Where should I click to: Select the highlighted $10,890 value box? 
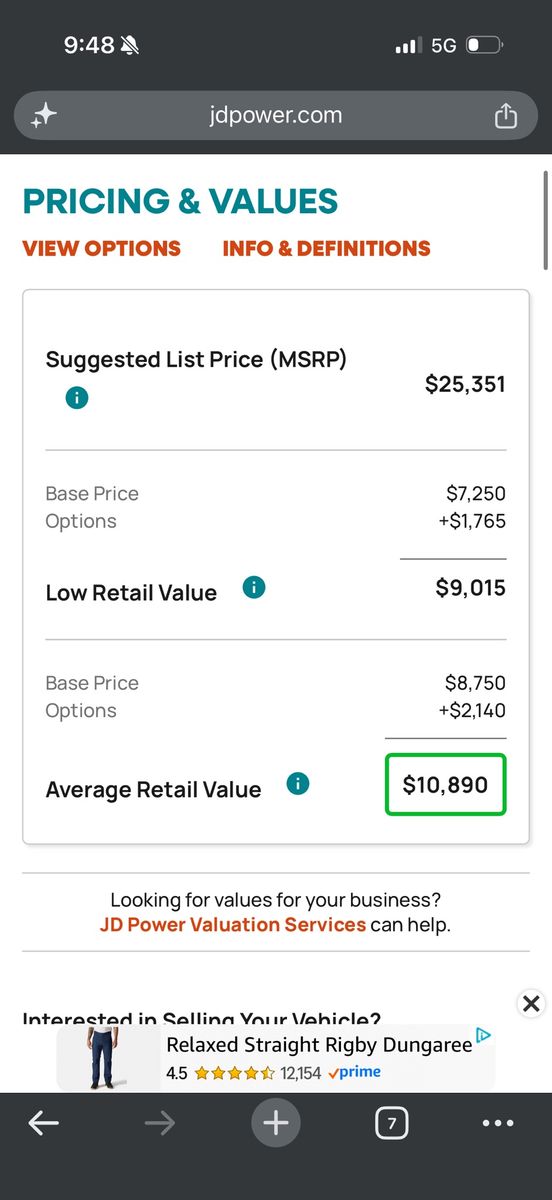(446, 785)
